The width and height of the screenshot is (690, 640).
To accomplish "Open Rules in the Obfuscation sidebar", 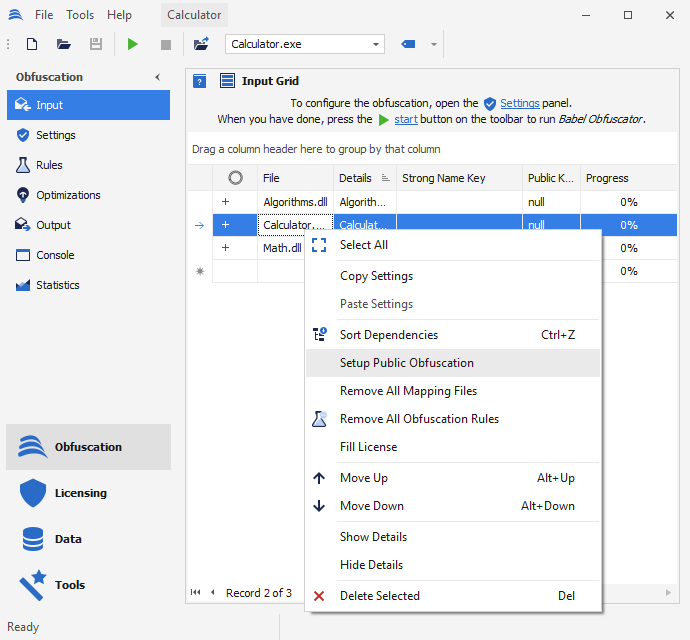I will [49, 165].
